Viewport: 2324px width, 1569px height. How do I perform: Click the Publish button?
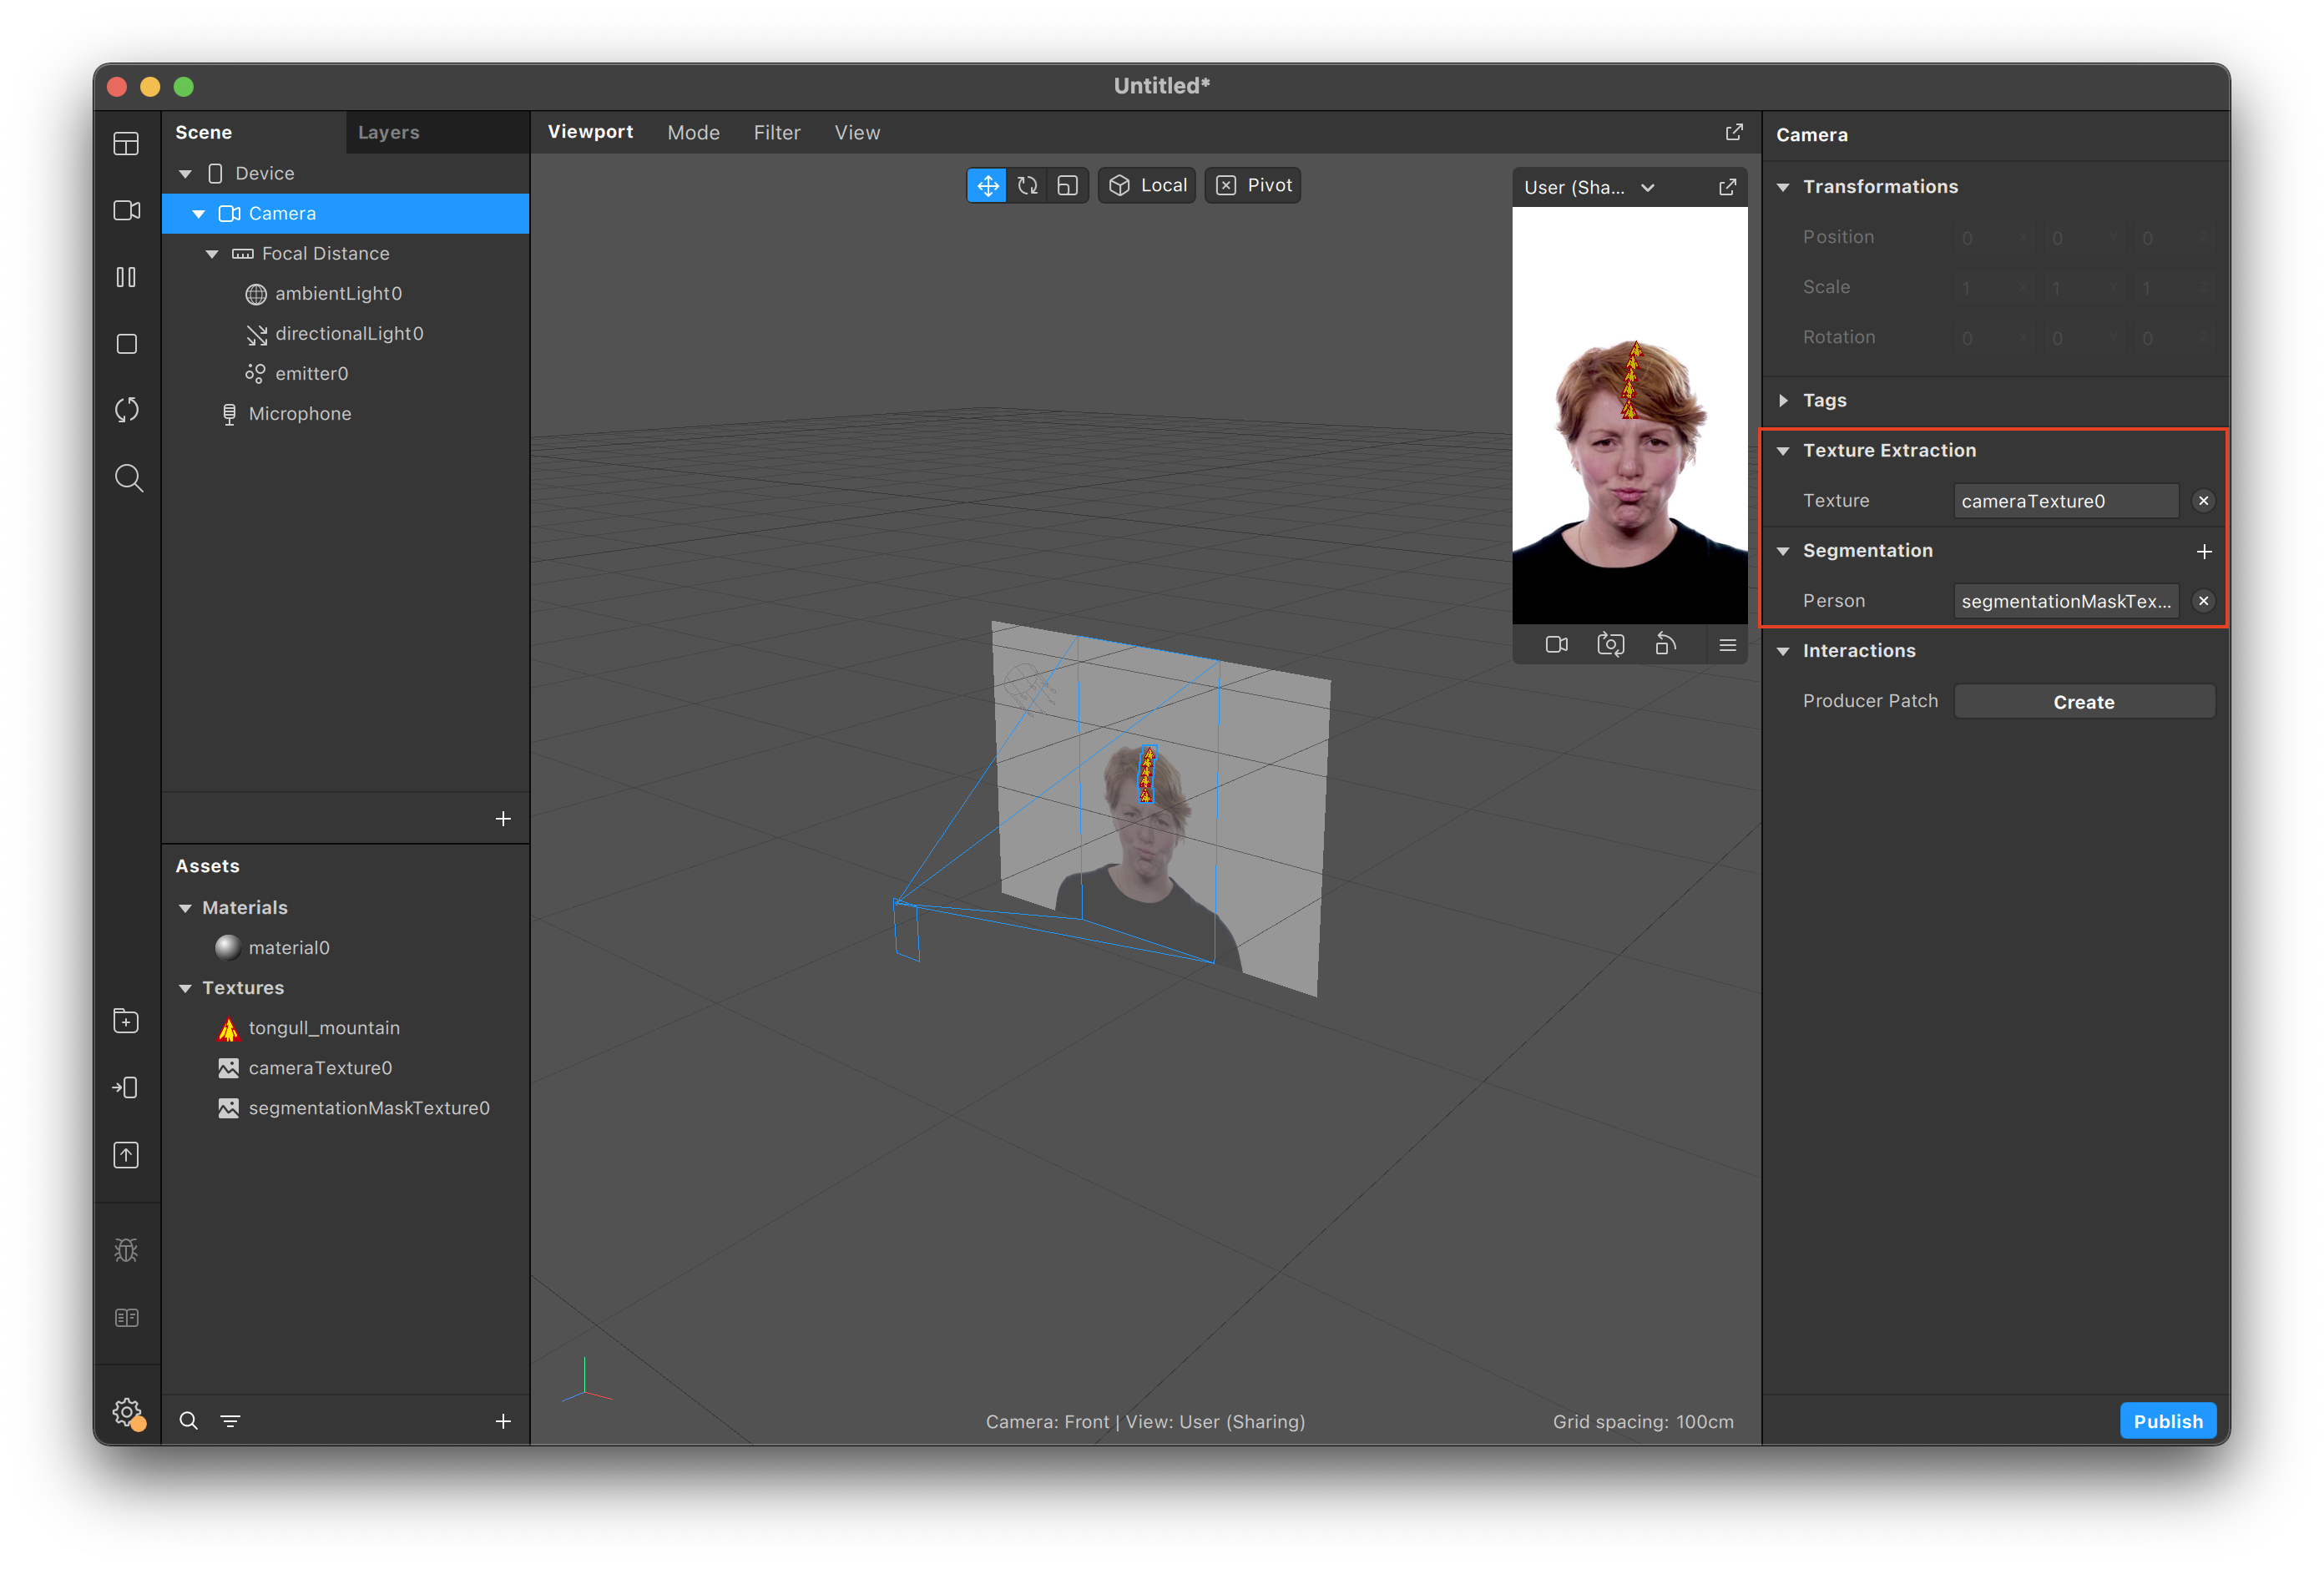pyautogui.click(x=2167, y=1421)
